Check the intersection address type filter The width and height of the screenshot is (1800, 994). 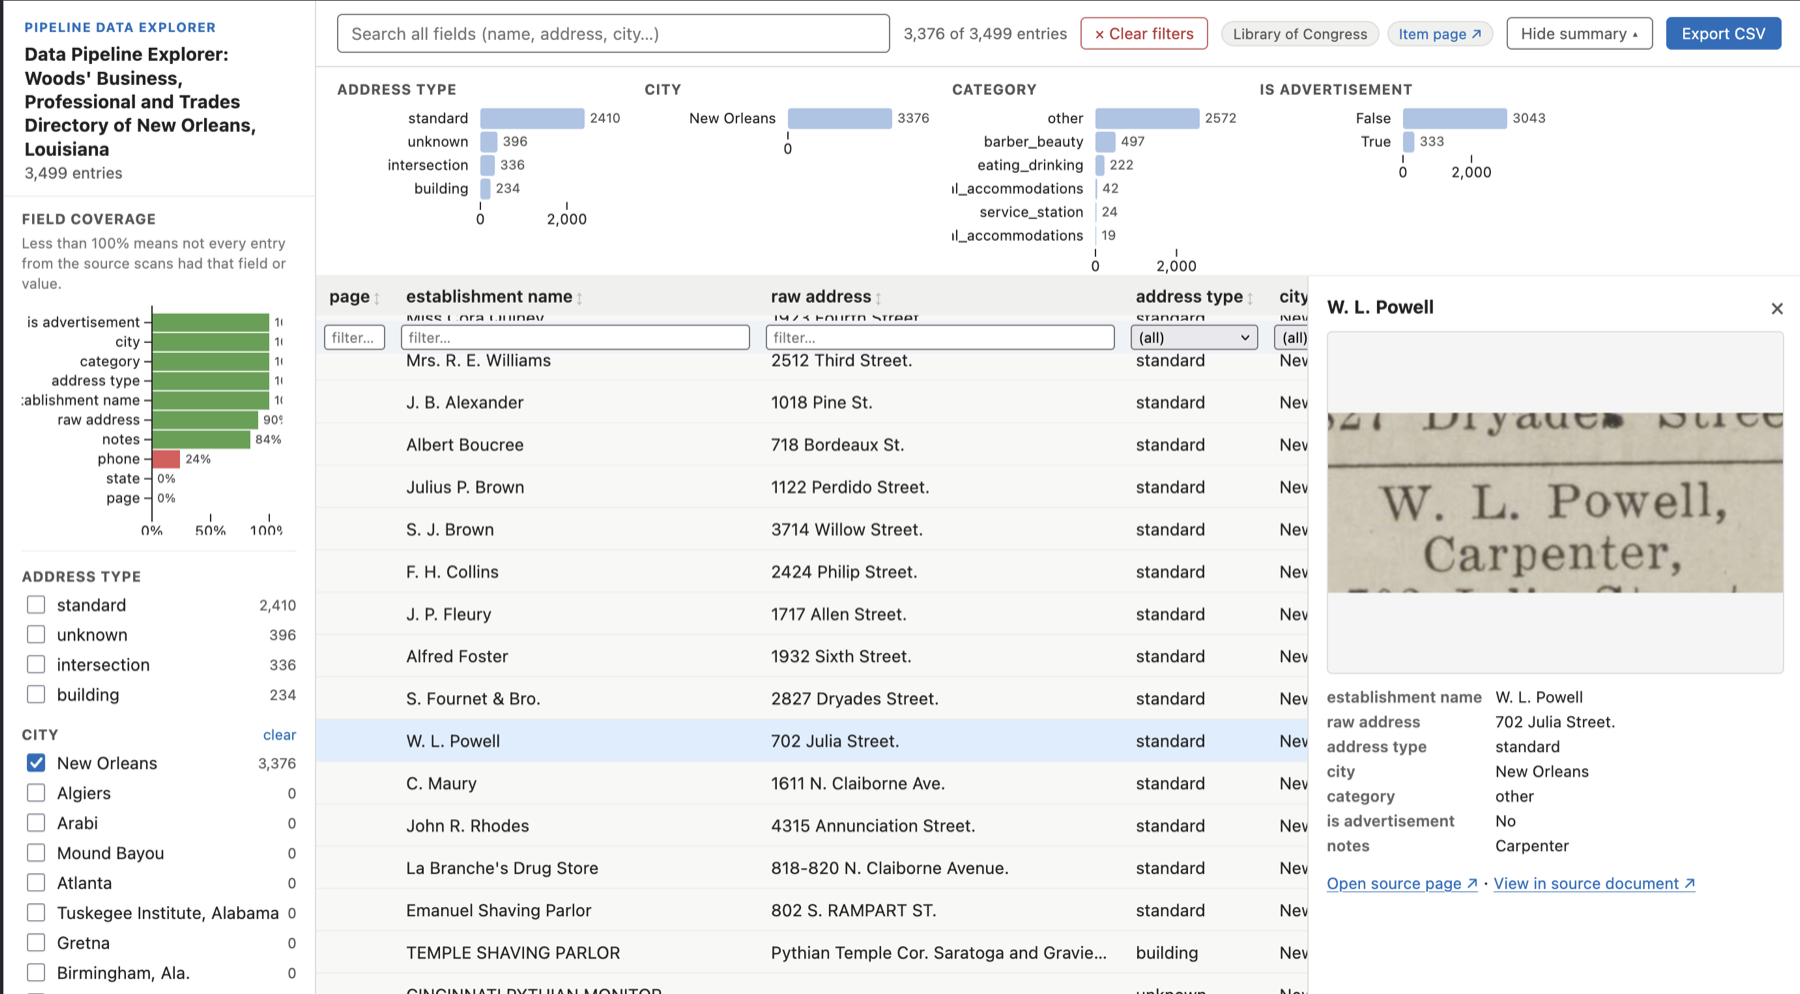tap(36, 664)
